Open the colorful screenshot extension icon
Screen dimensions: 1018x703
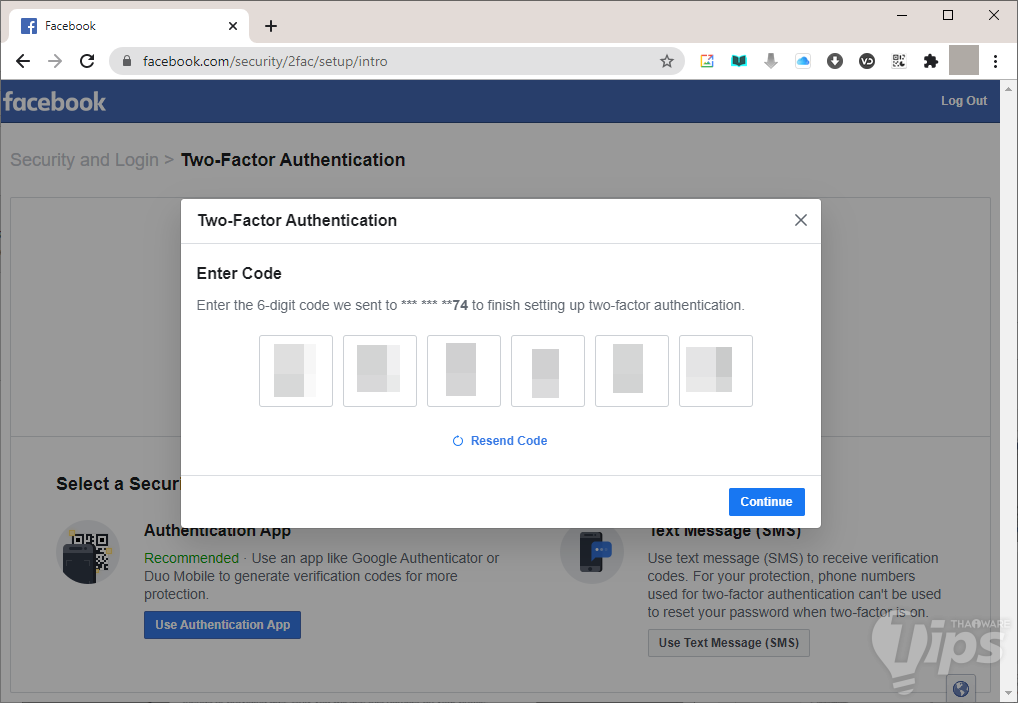[x=707, y=61]
